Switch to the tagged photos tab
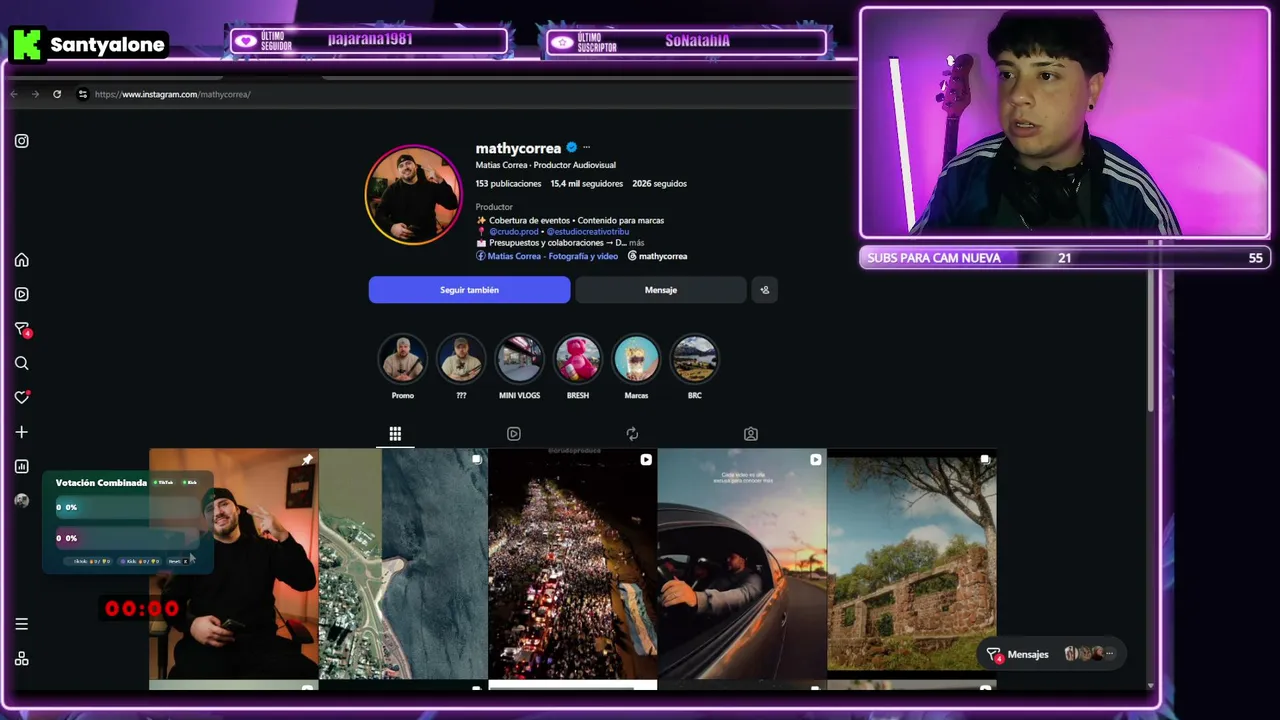The width and height of the screenshot is (1280, 720). [x=751, y=434]
